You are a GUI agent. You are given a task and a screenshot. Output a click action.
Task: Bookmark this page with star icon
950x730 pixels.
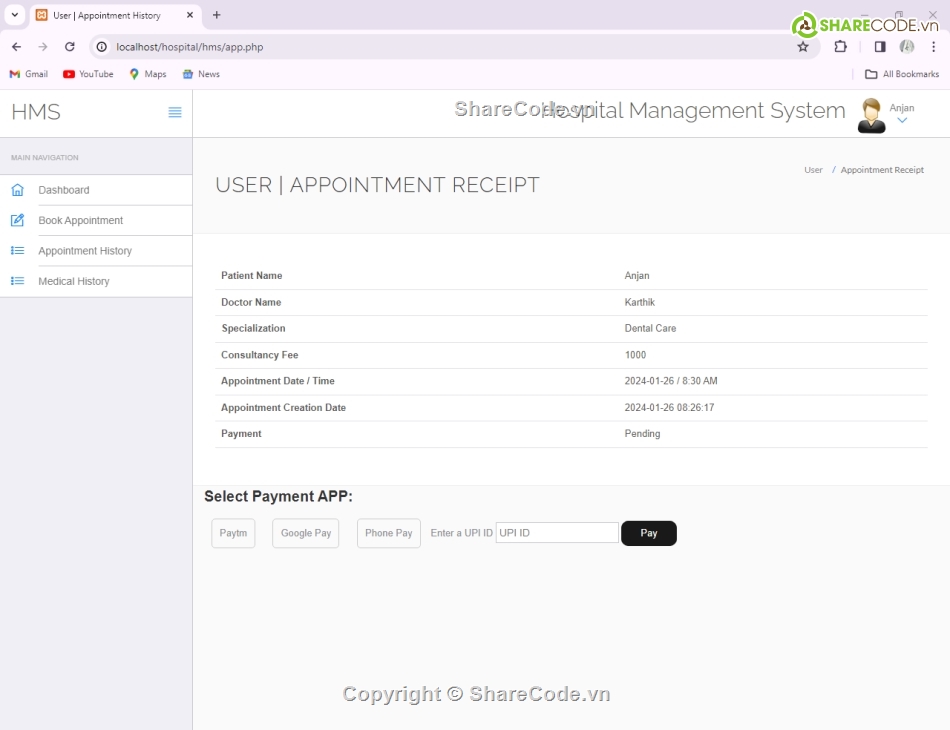tap(802, 47)
